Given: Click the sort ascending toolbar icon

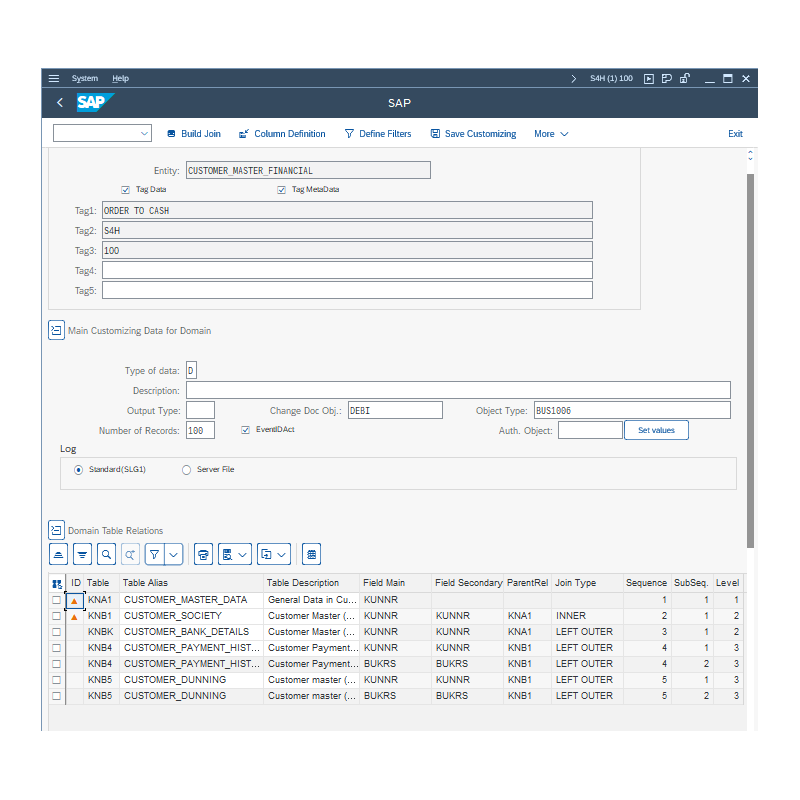Looking at the screenshot, I should pyautogui.click(x=59, y=554).
